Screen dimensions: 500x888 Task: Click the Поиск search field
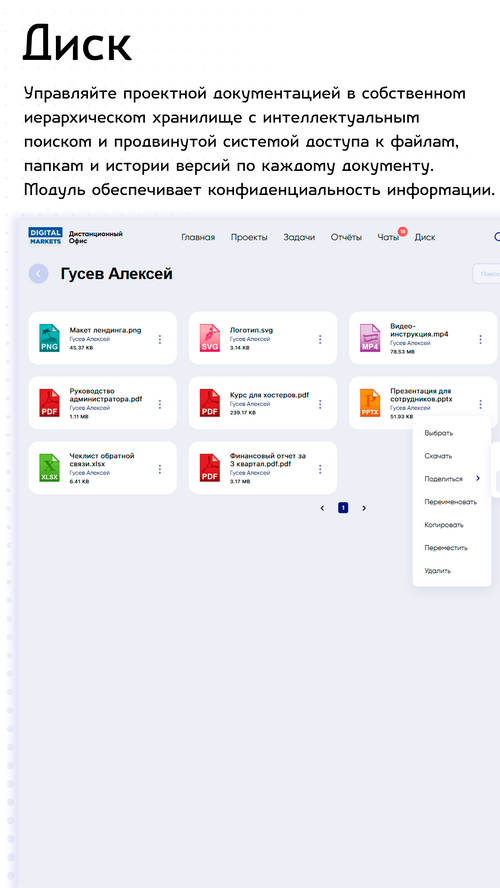(x=486, y=274)
